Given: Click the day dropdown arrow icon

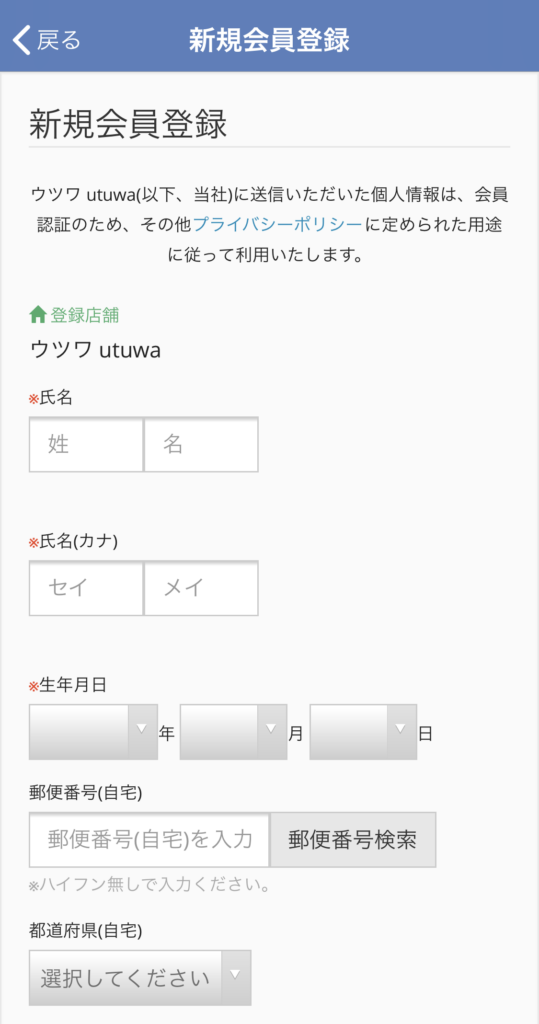Looking at the screenshot, I should 401,729.
